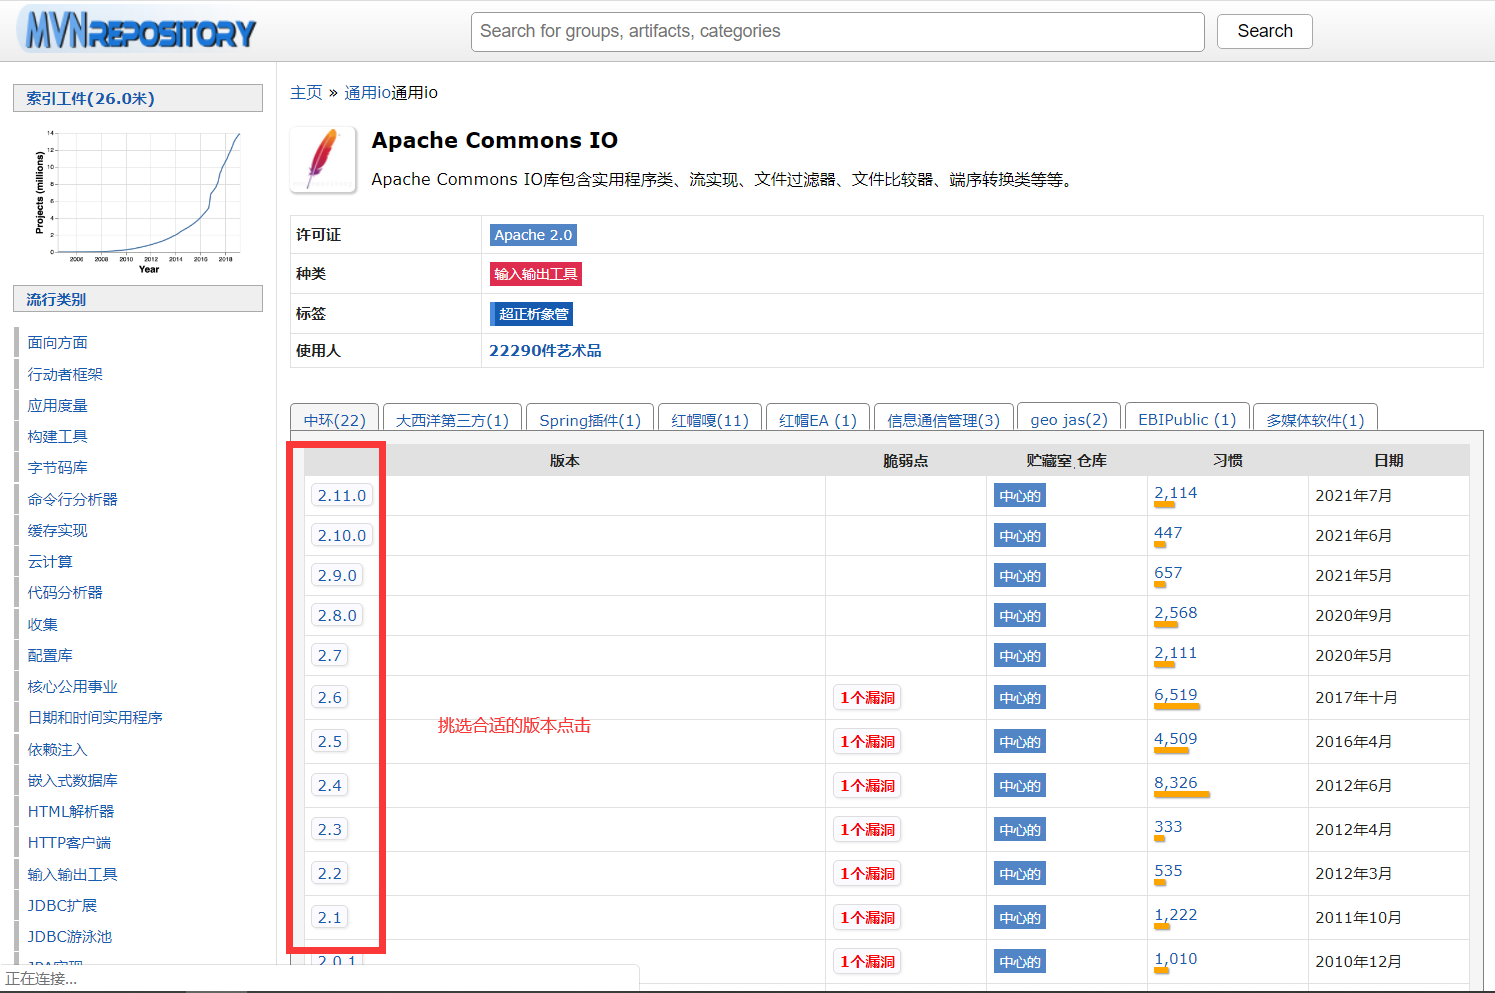The height and width of the screenshot is (993, 1495).
Task: Select version 2.9.0
Action: pyautogui.click(x=337, y=576)
